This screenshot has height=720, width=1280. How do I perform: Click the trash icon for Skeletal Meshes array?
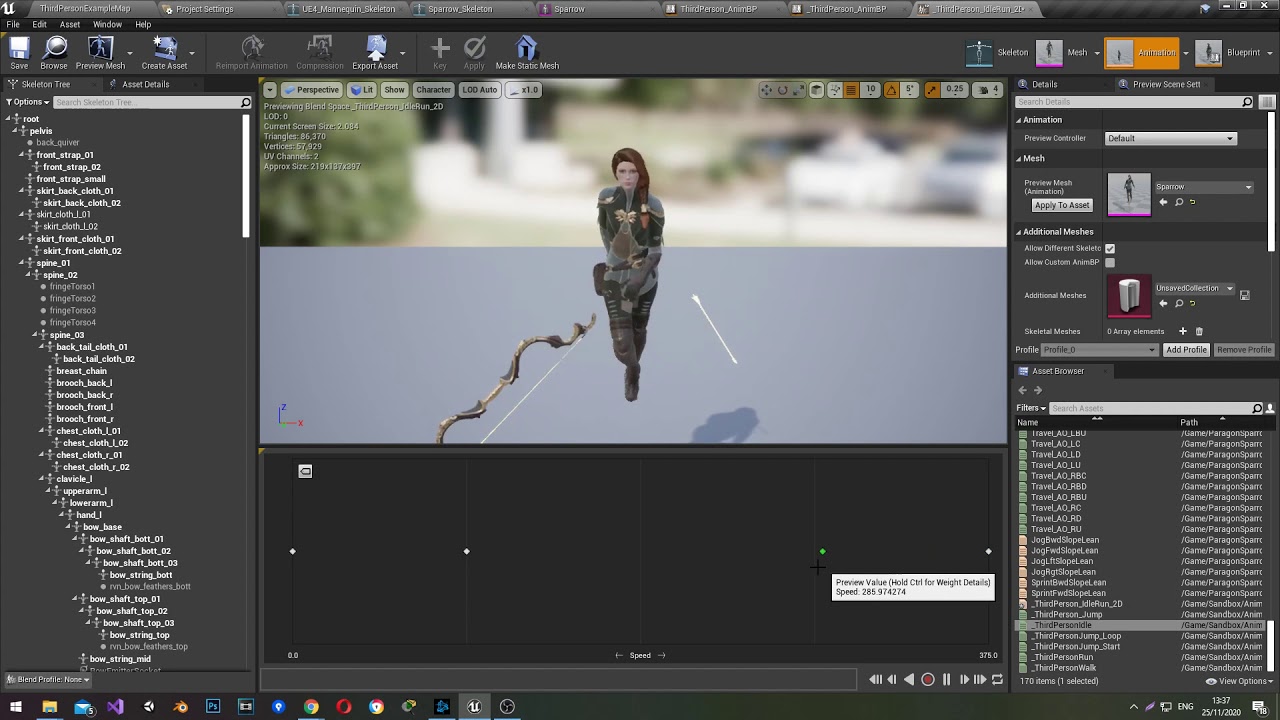coord(1199,331)
